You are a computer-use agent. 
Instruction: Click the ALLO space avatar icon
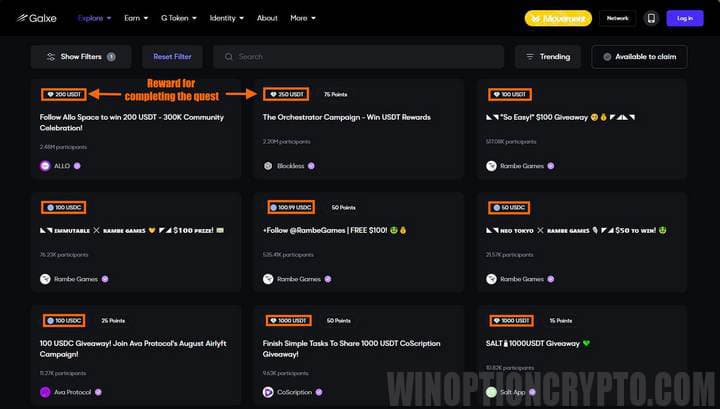(x=45, y=166)
